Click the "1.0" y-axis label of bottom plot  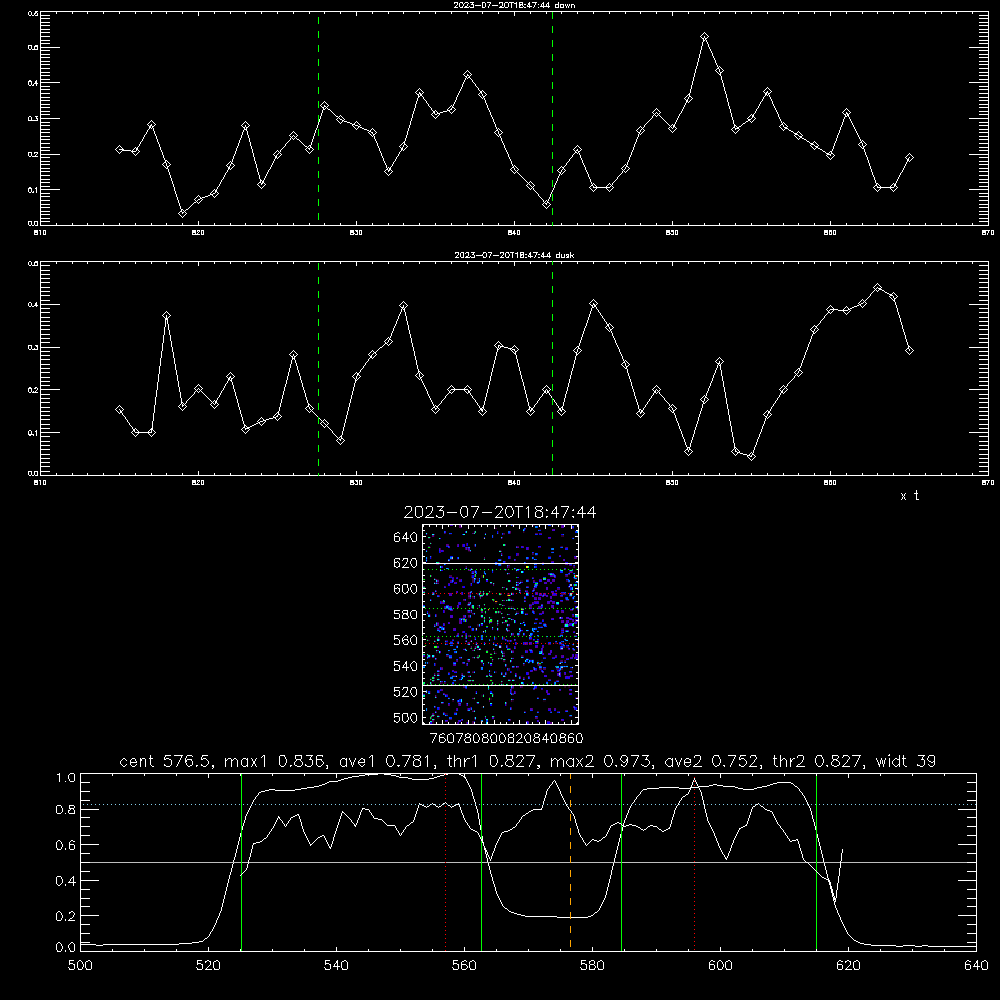[66, 778]
